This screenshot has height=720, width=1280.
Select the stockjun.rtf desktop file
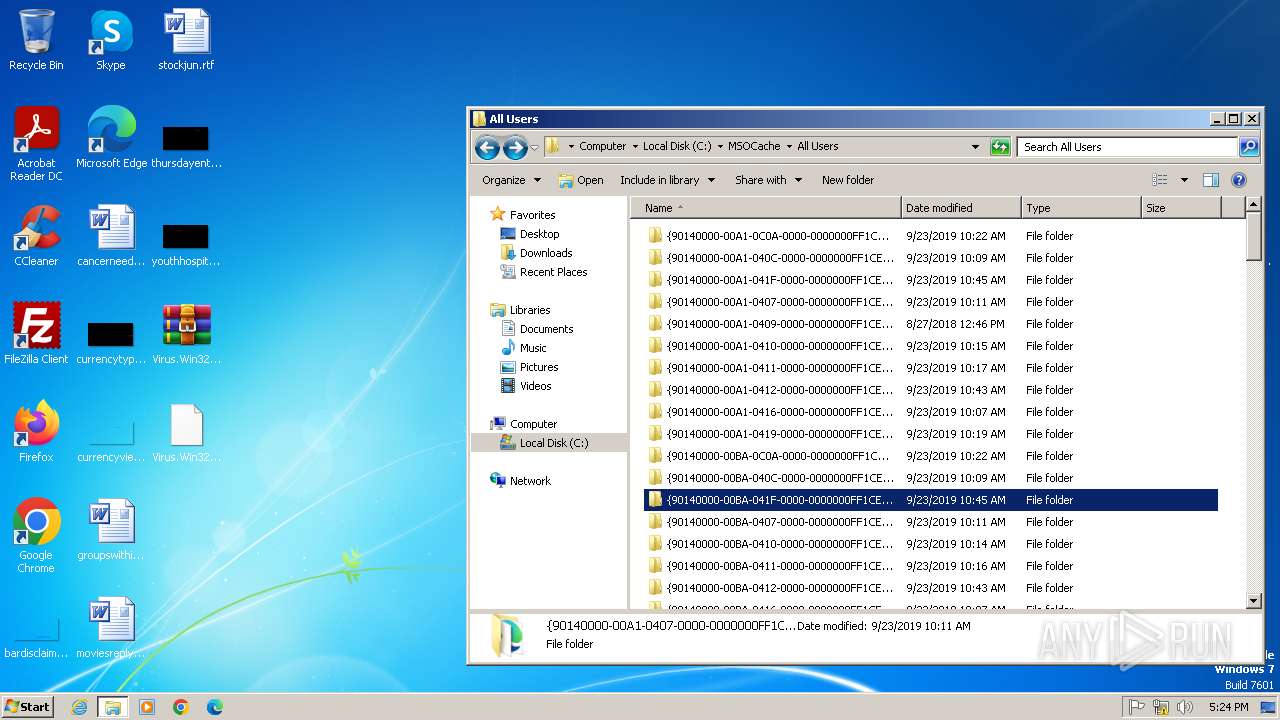tap(186, 40)
